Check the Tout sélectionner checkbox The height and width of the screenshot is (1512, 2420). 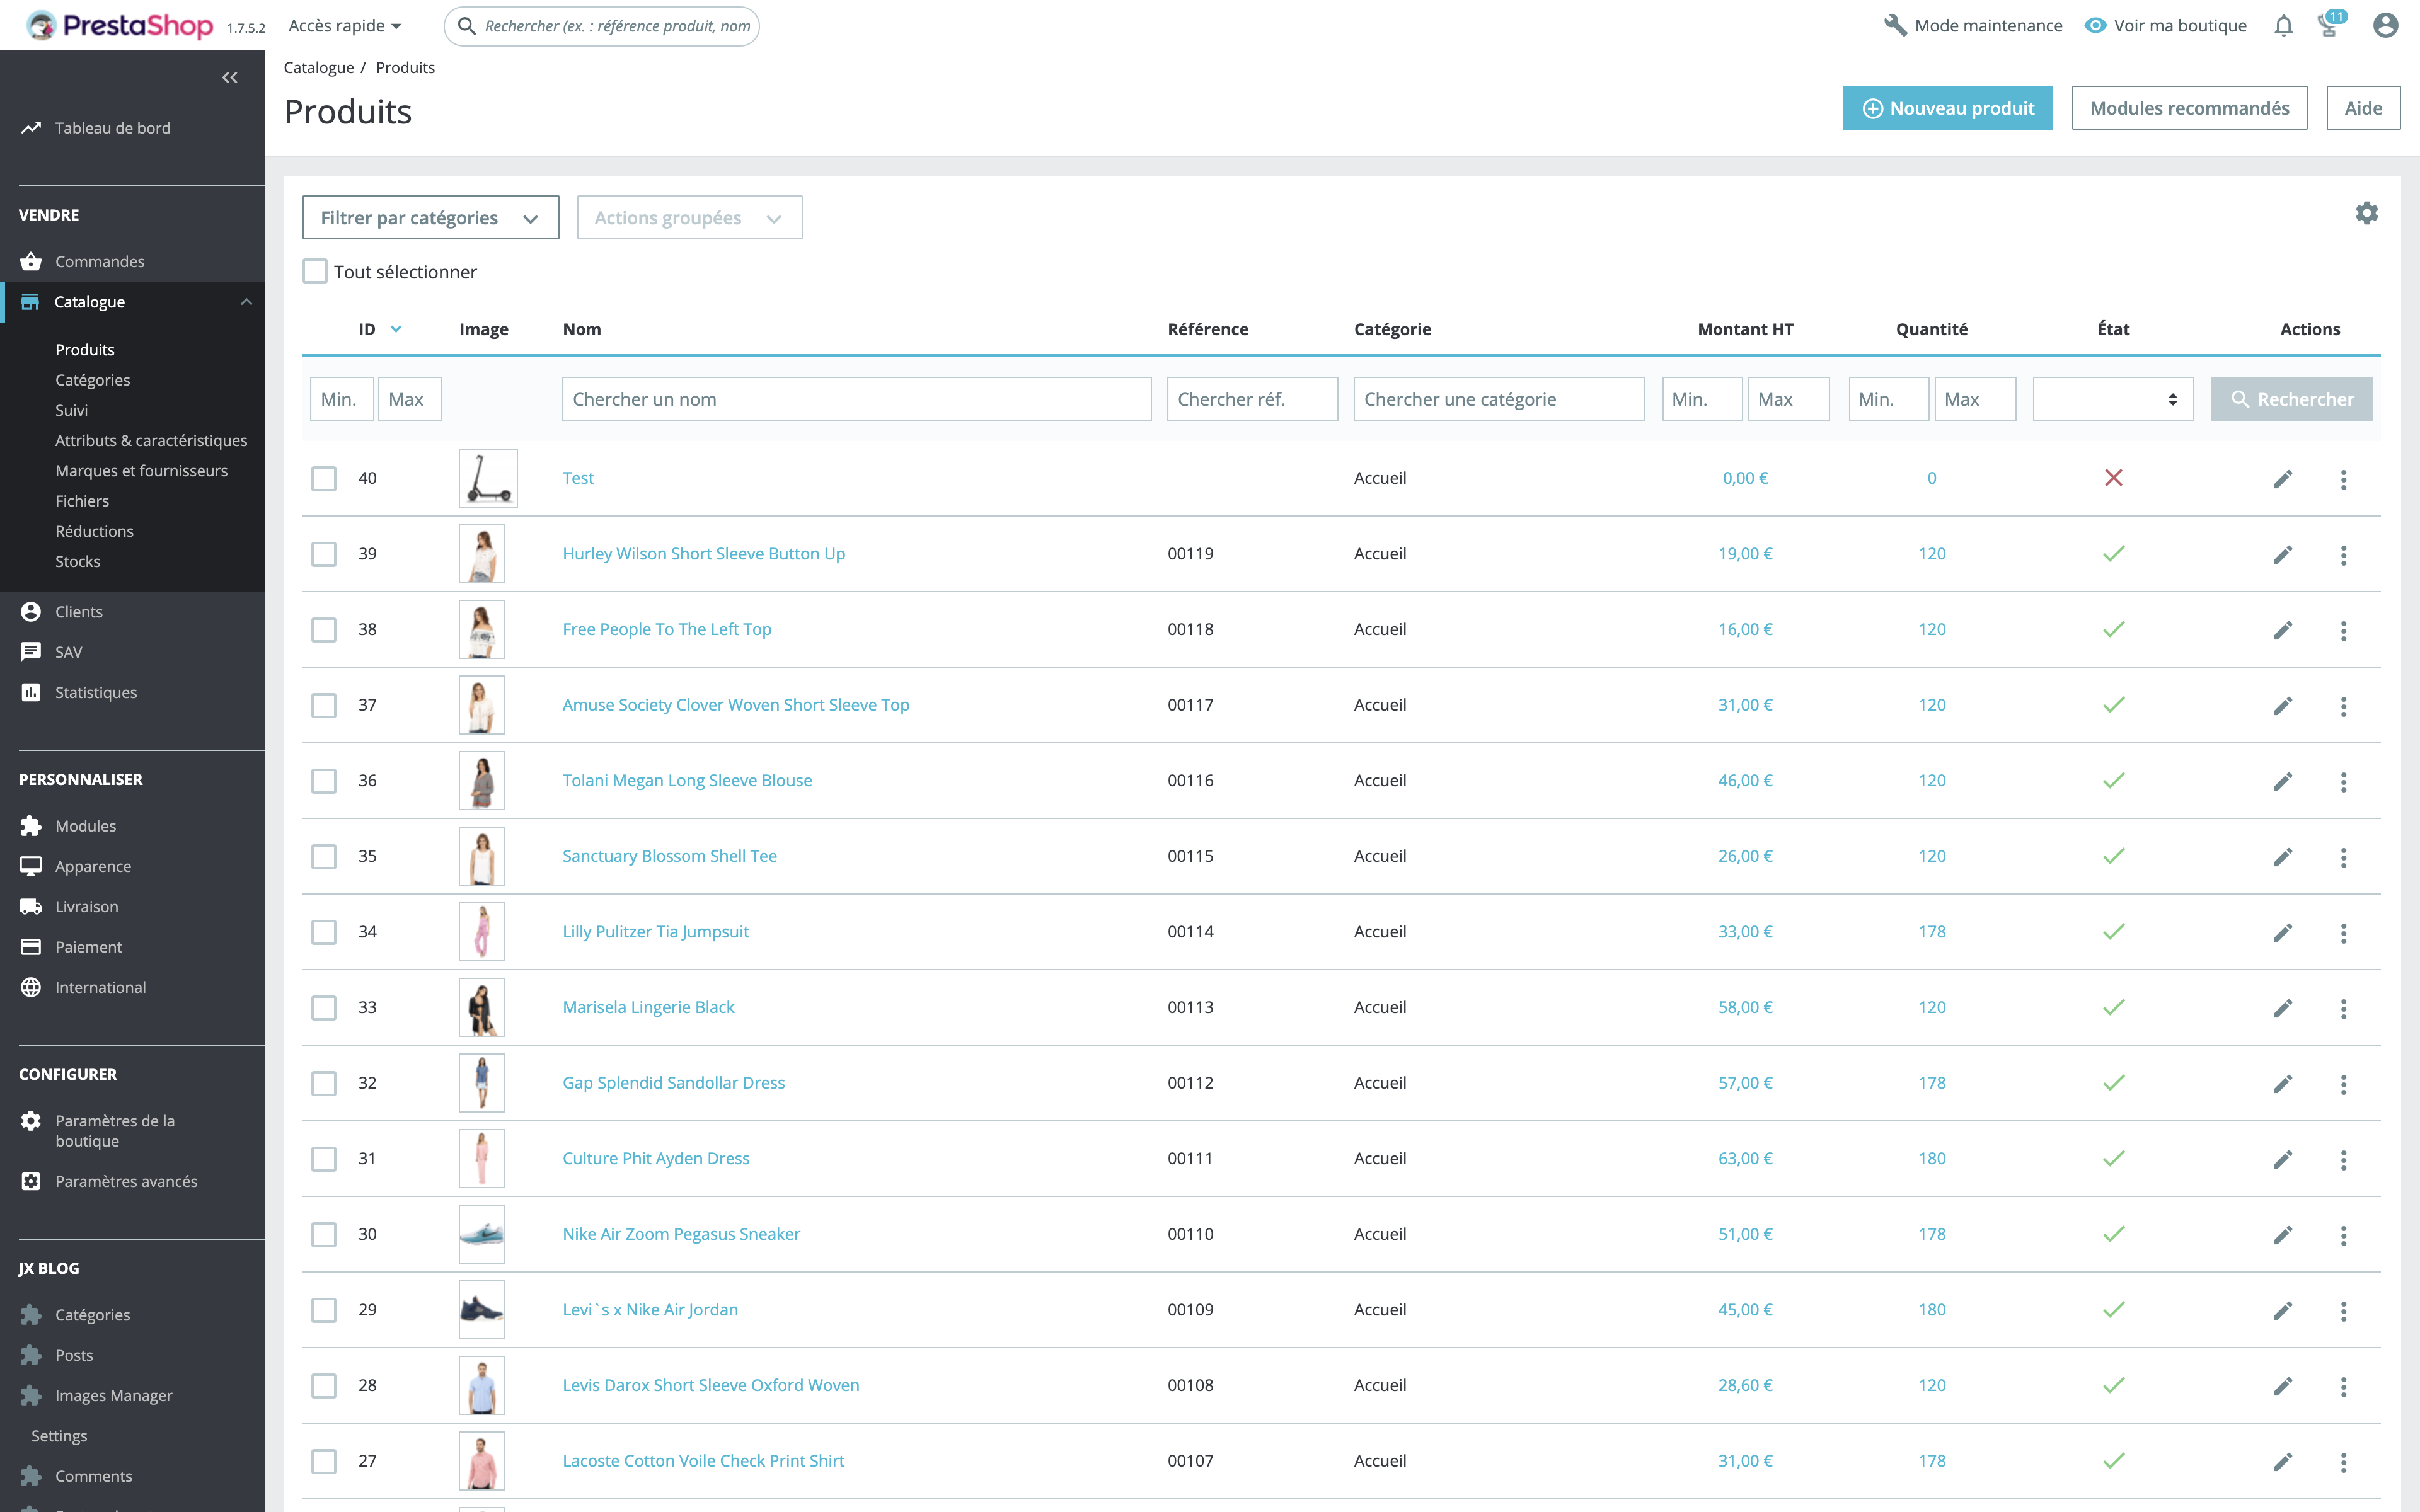coord(315,272)
